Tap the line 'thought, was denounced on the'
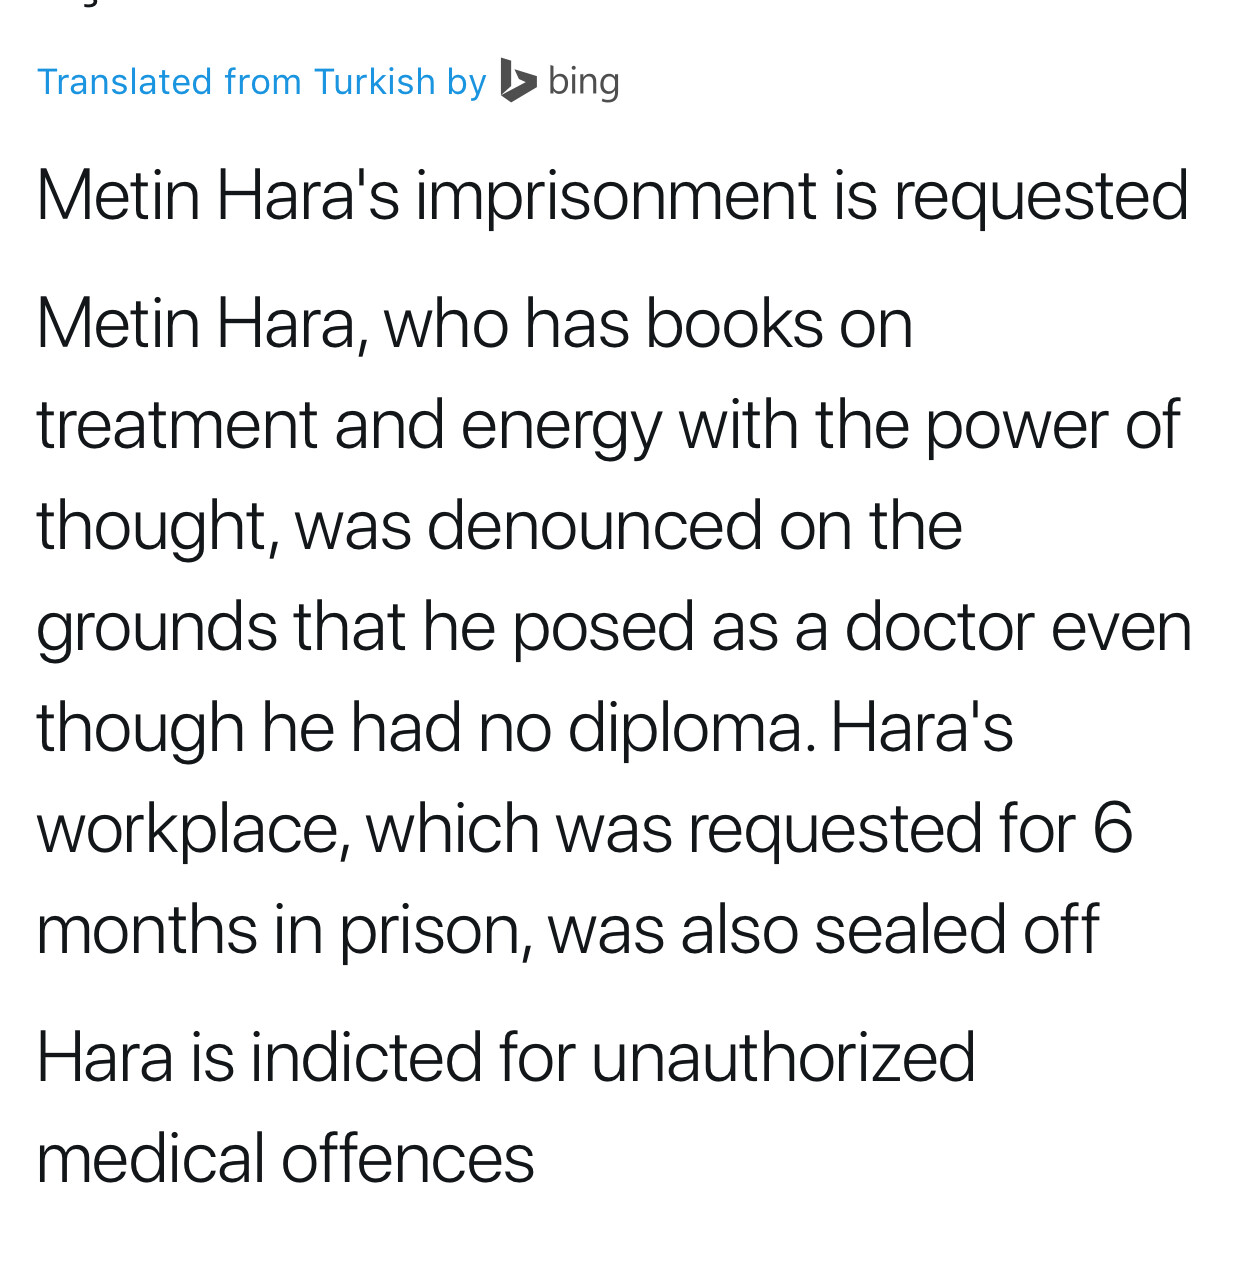The image size is (1242, 1271). (x=499, y=527)
